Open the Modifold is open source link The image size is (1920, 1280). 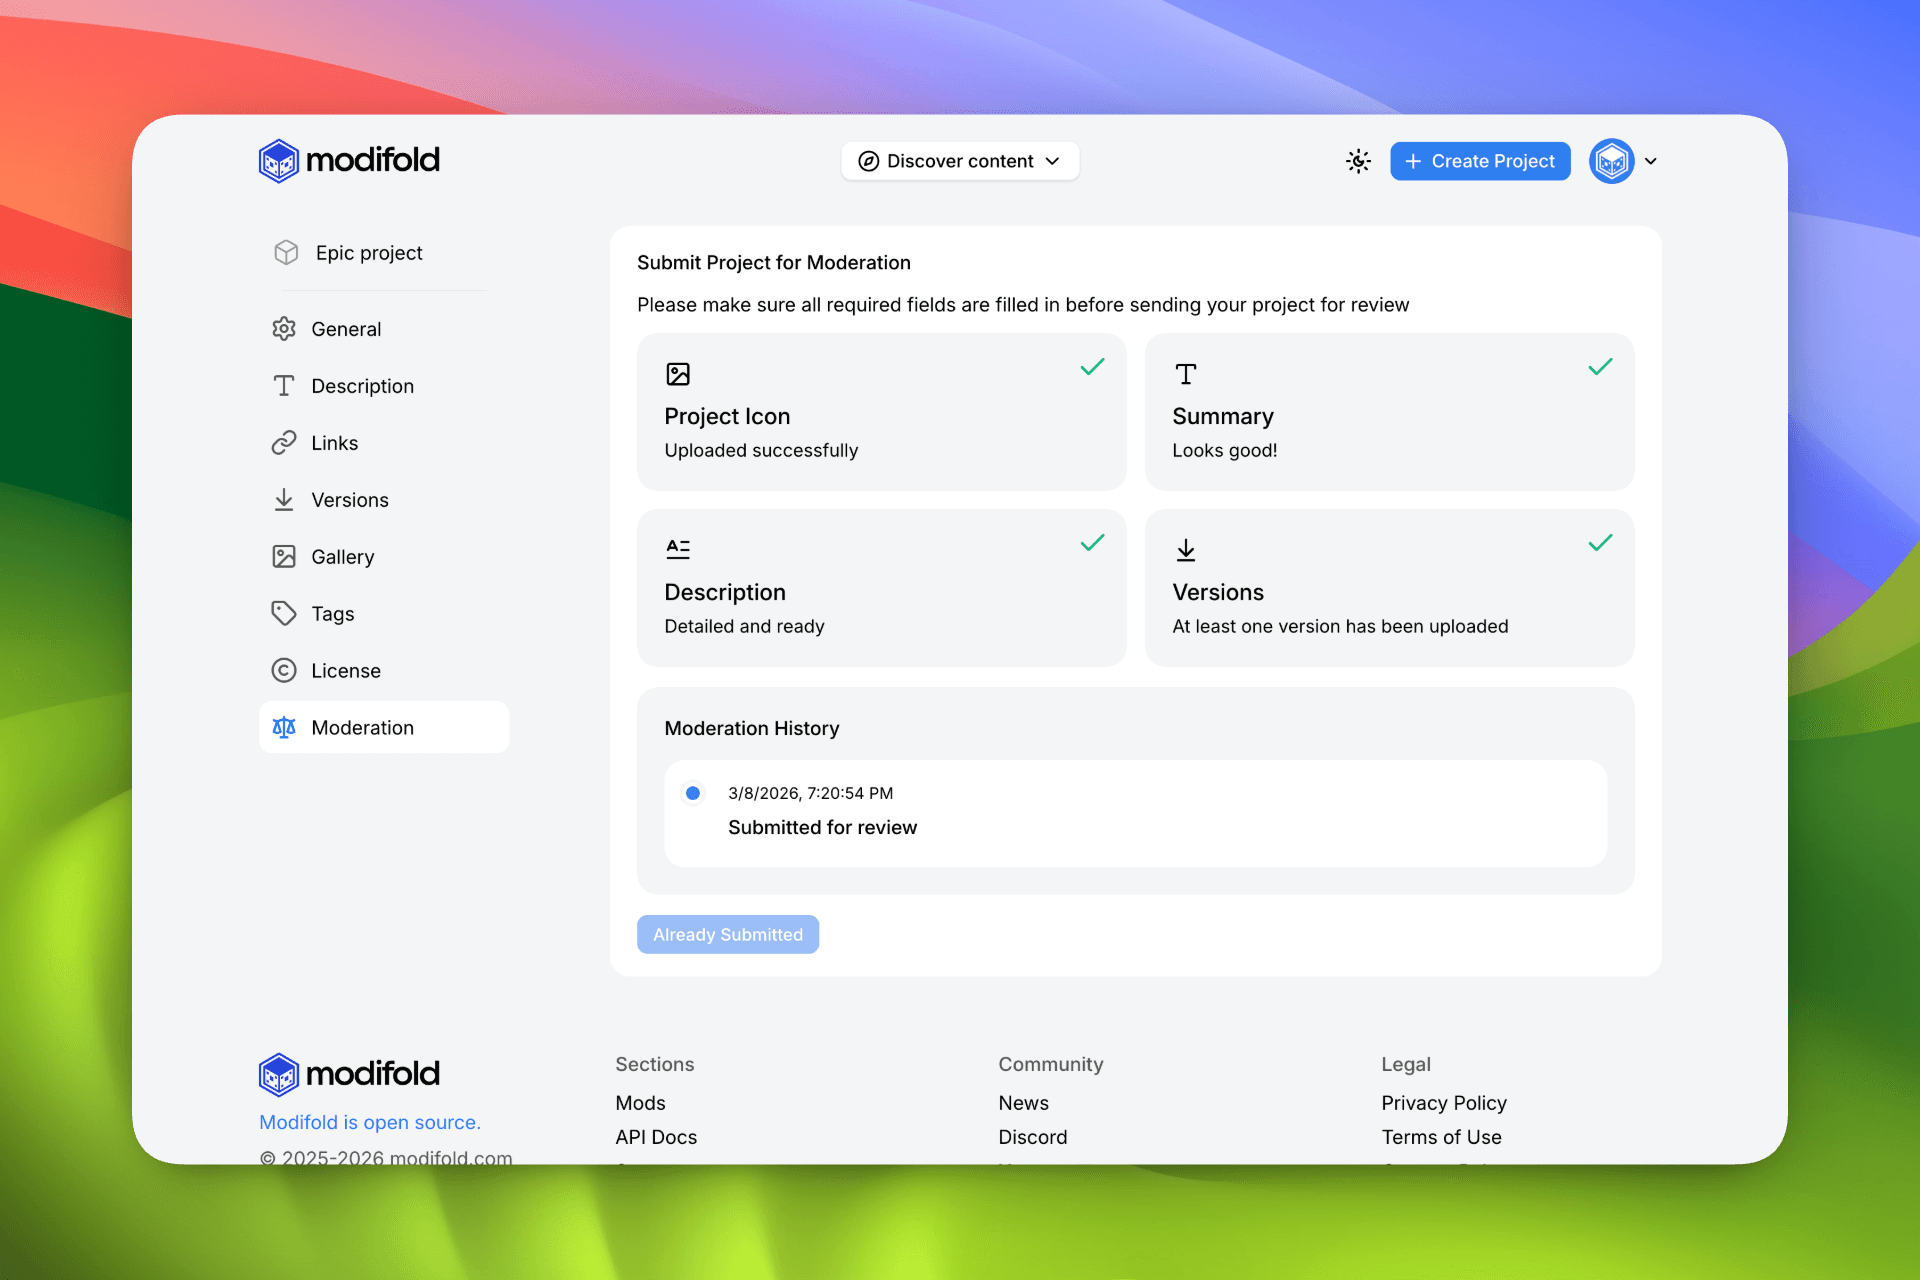[x=370, y=1122]
